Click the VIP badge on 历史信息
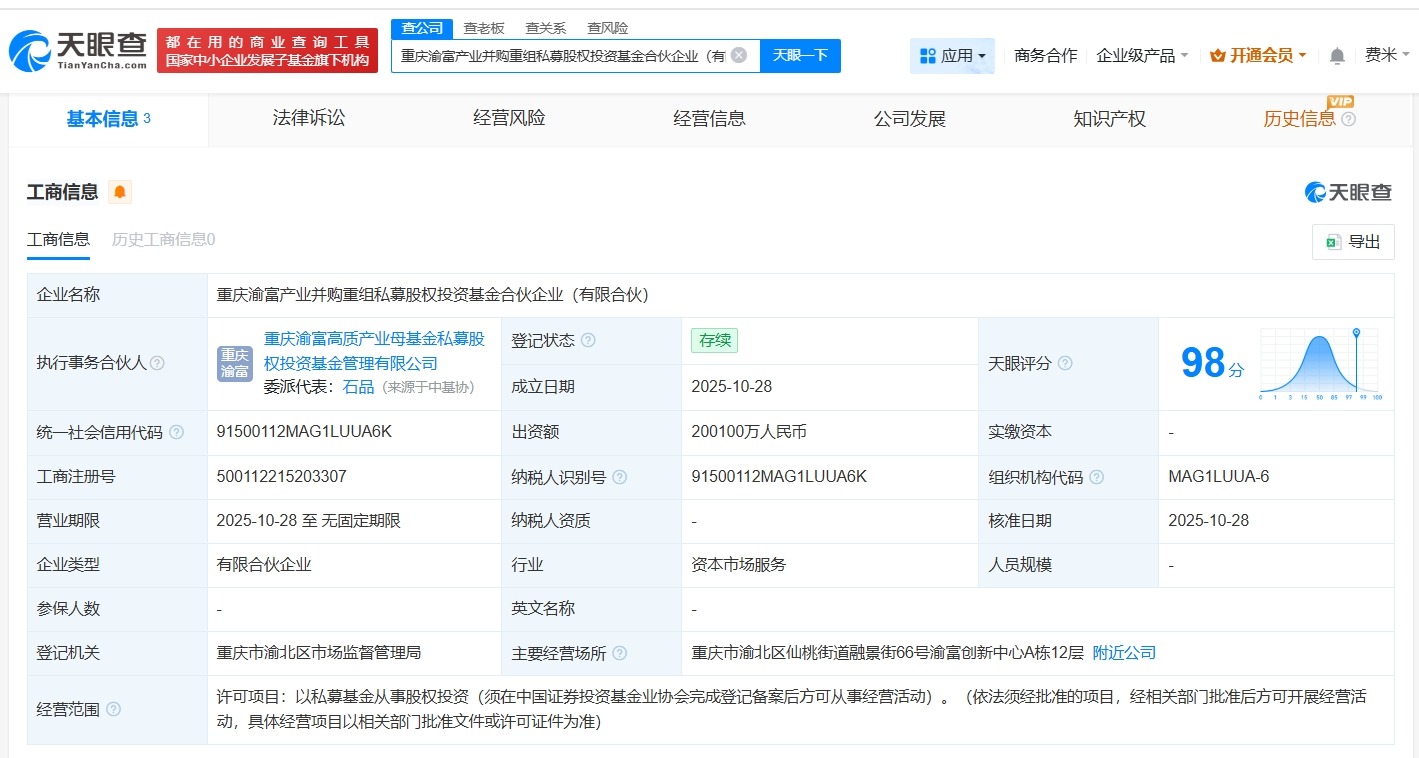1419x758 pixels. pyautogui.click(x=1340, y=102)
